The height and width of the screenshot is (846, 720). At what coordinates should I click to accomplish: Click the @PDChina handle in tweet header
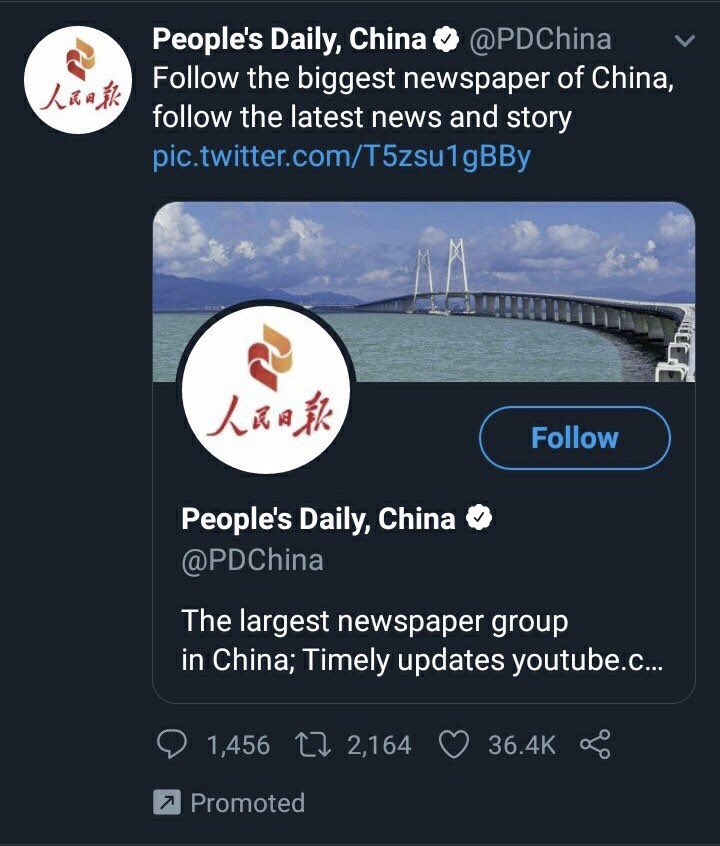click(x=540, y=39)
